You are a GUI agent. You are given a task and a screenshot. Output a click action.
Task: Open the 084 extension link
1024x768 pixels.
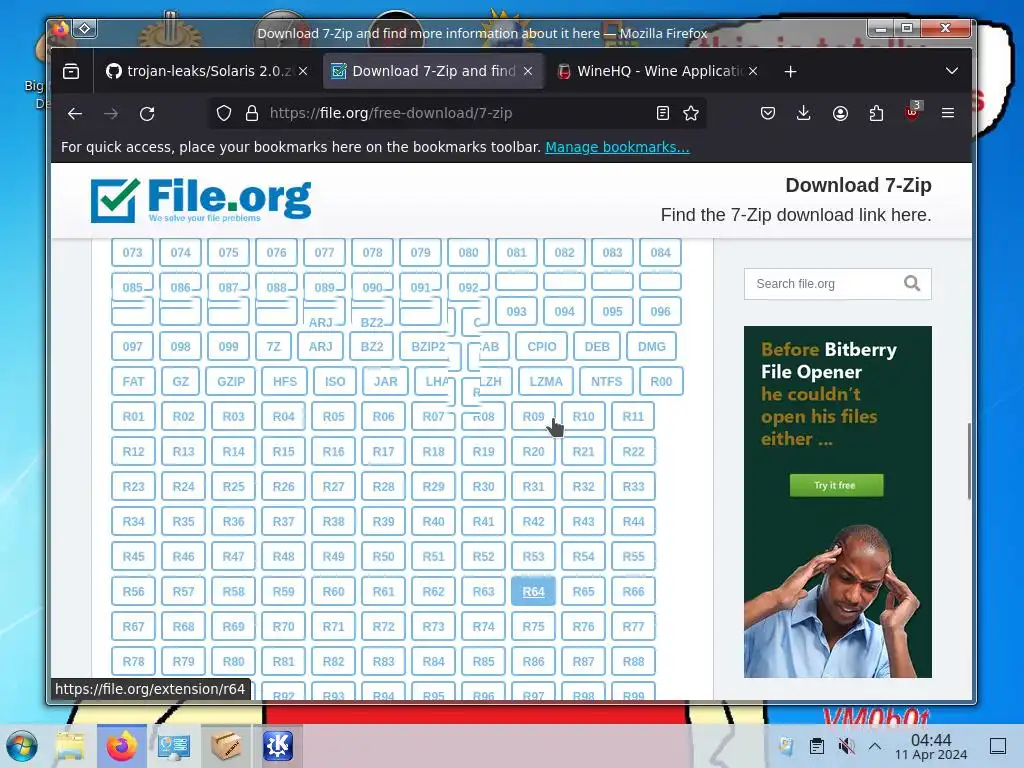point(660,253)
